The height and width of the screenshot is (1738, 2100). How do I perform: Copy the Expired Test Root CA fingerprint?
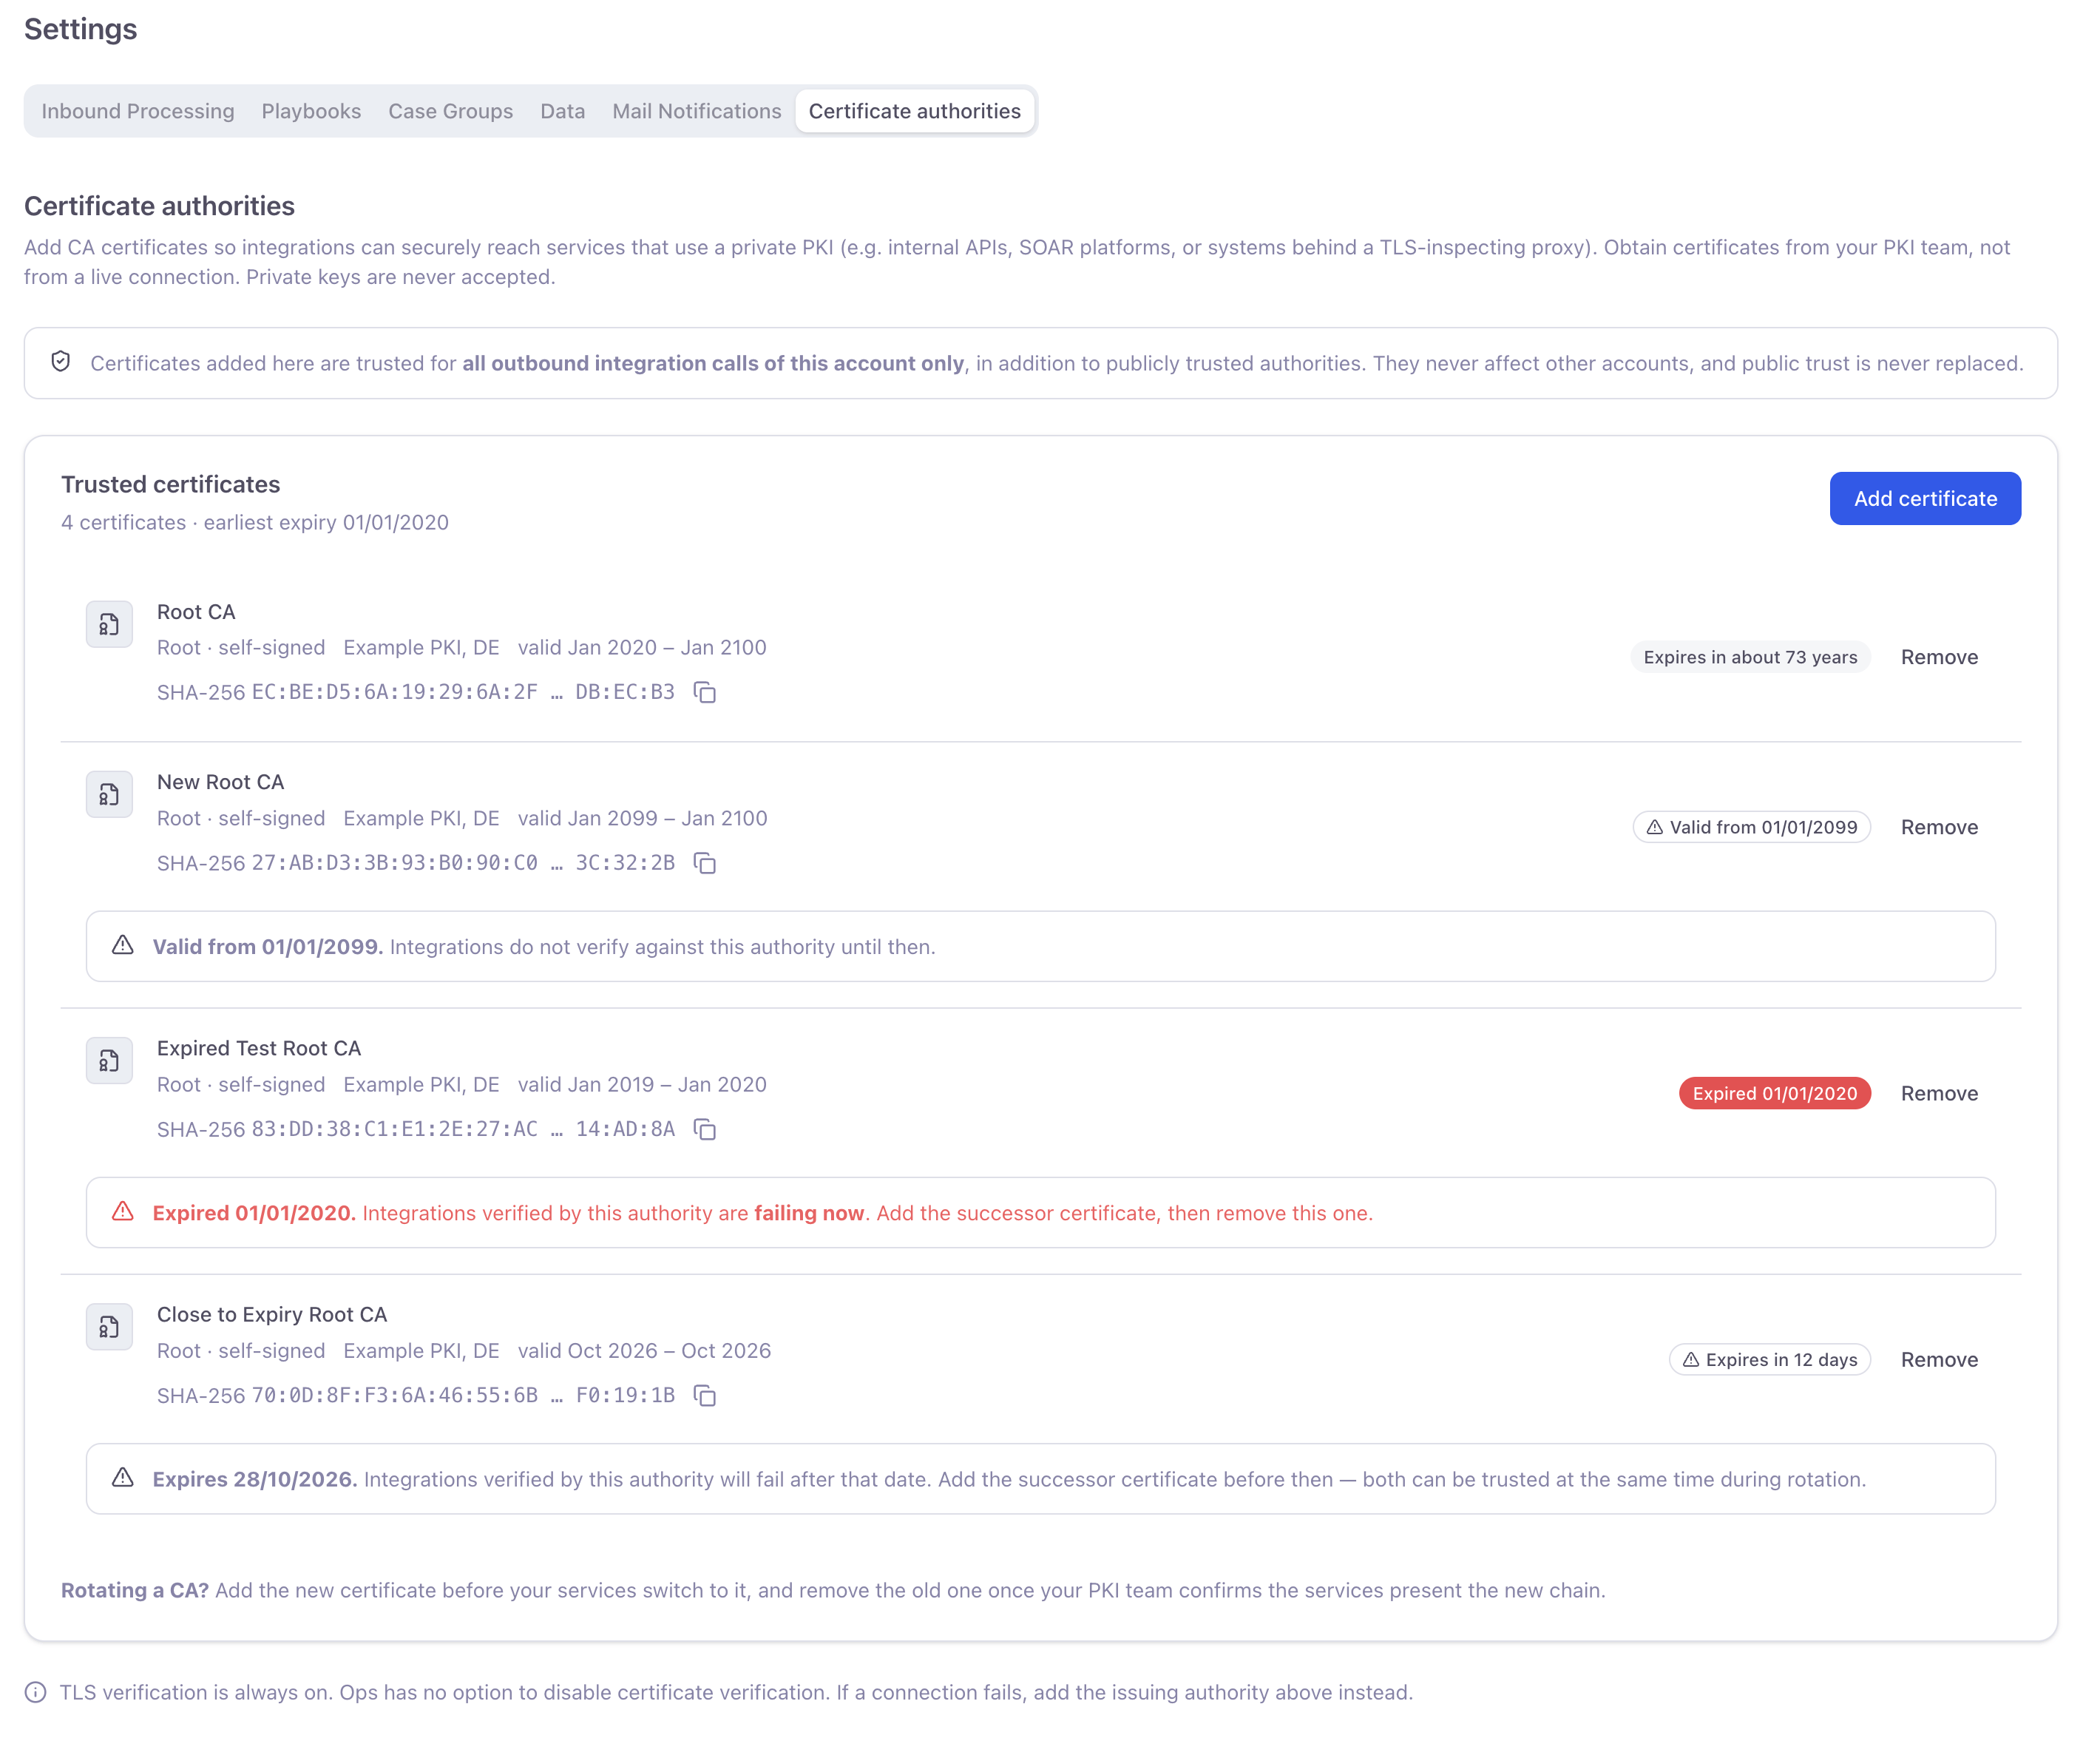(705, 1129)
